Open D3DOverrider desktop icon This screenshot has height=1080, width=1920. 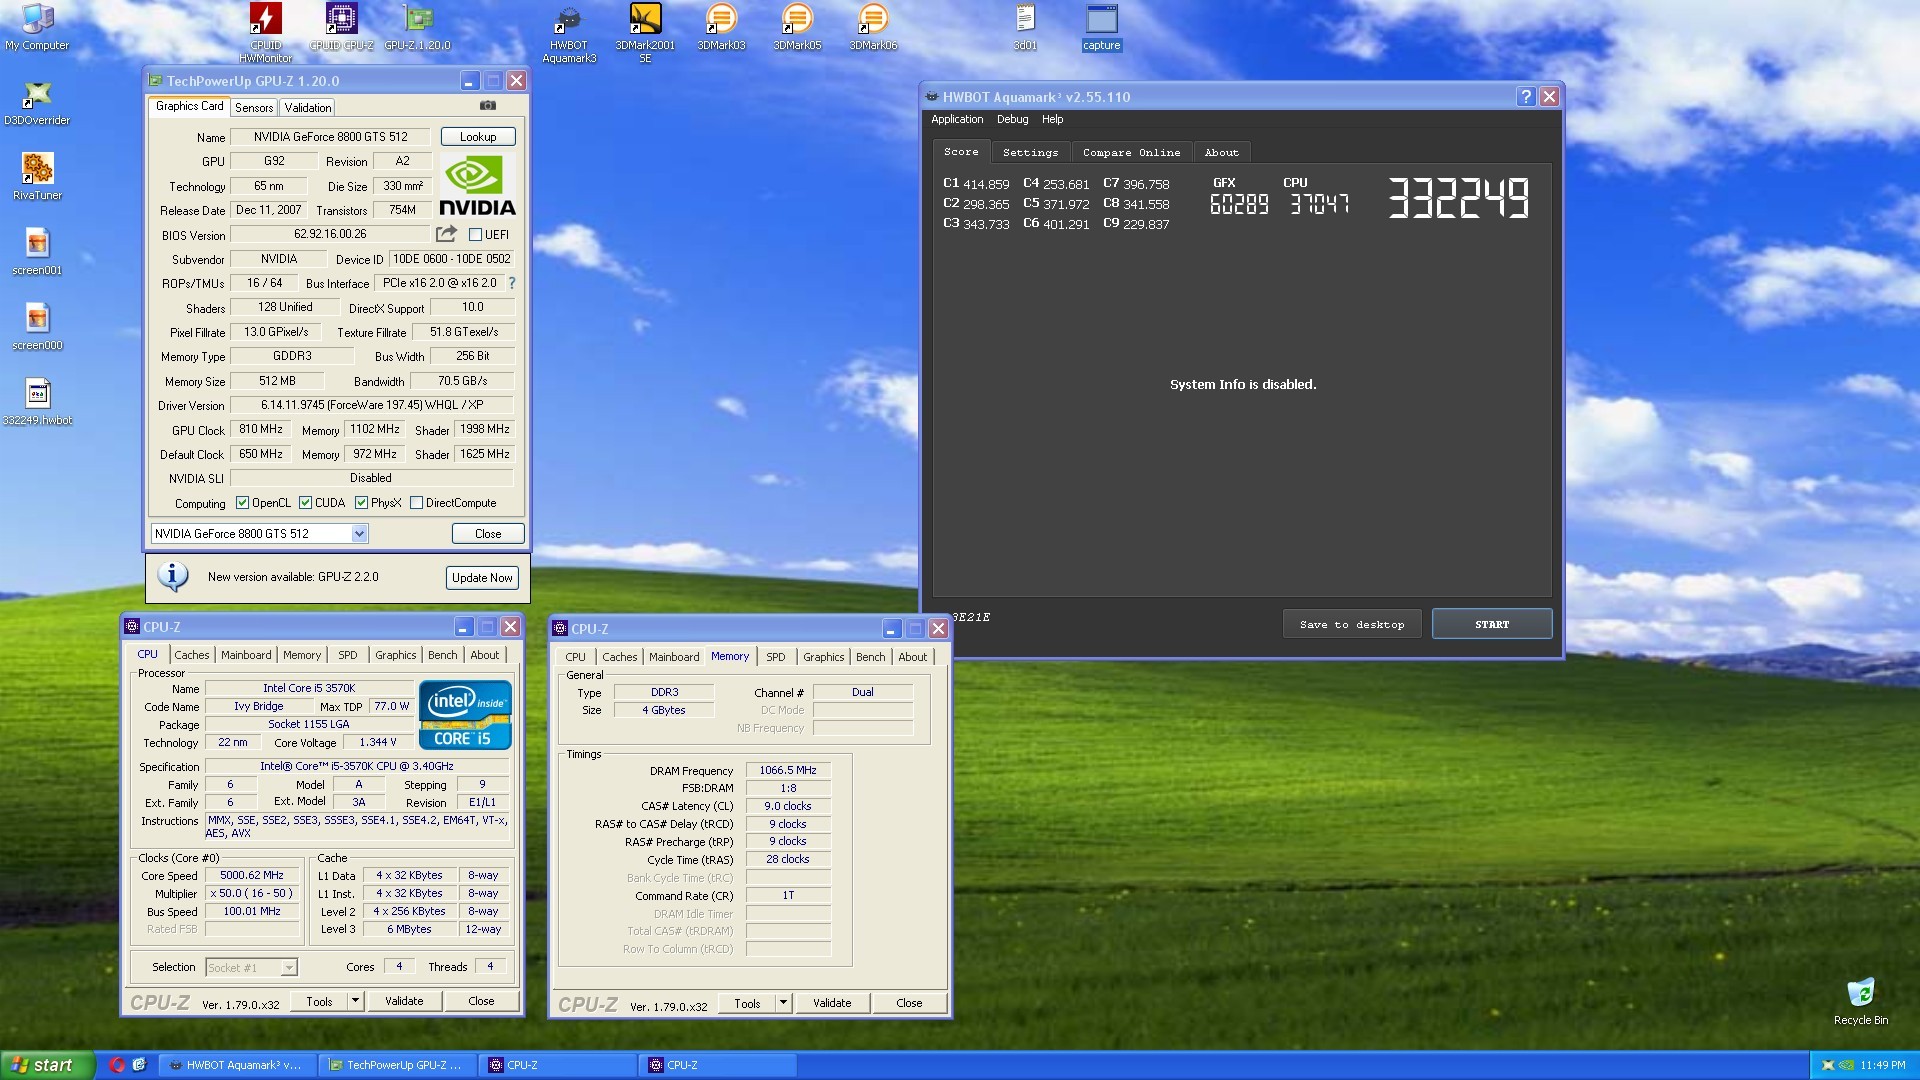coord(37,102)
